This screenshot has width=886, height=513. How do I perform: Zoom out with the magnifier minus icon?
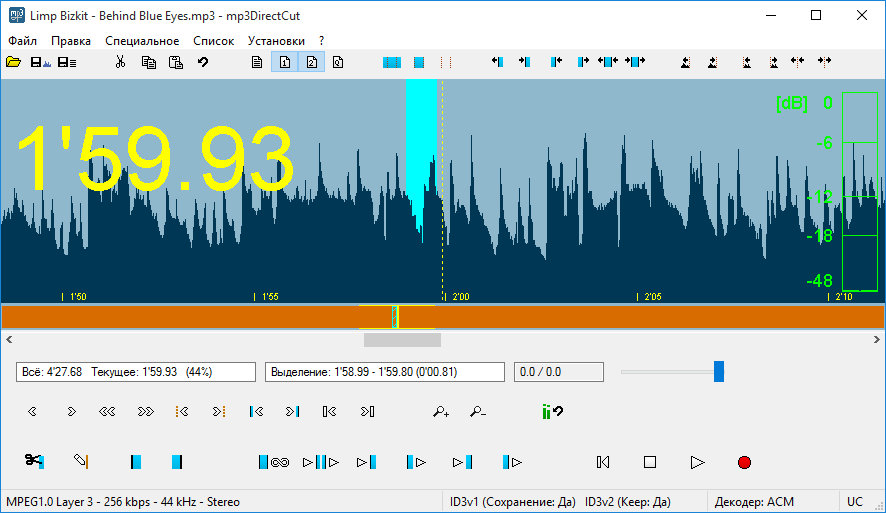click(478, 412)
